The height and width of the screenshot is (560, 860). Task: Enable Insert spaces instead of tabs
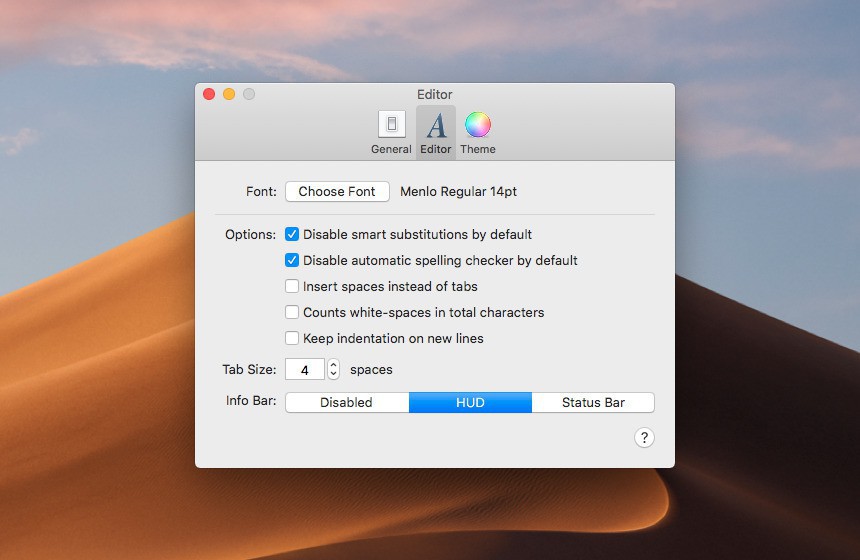(x=292, y=286)
